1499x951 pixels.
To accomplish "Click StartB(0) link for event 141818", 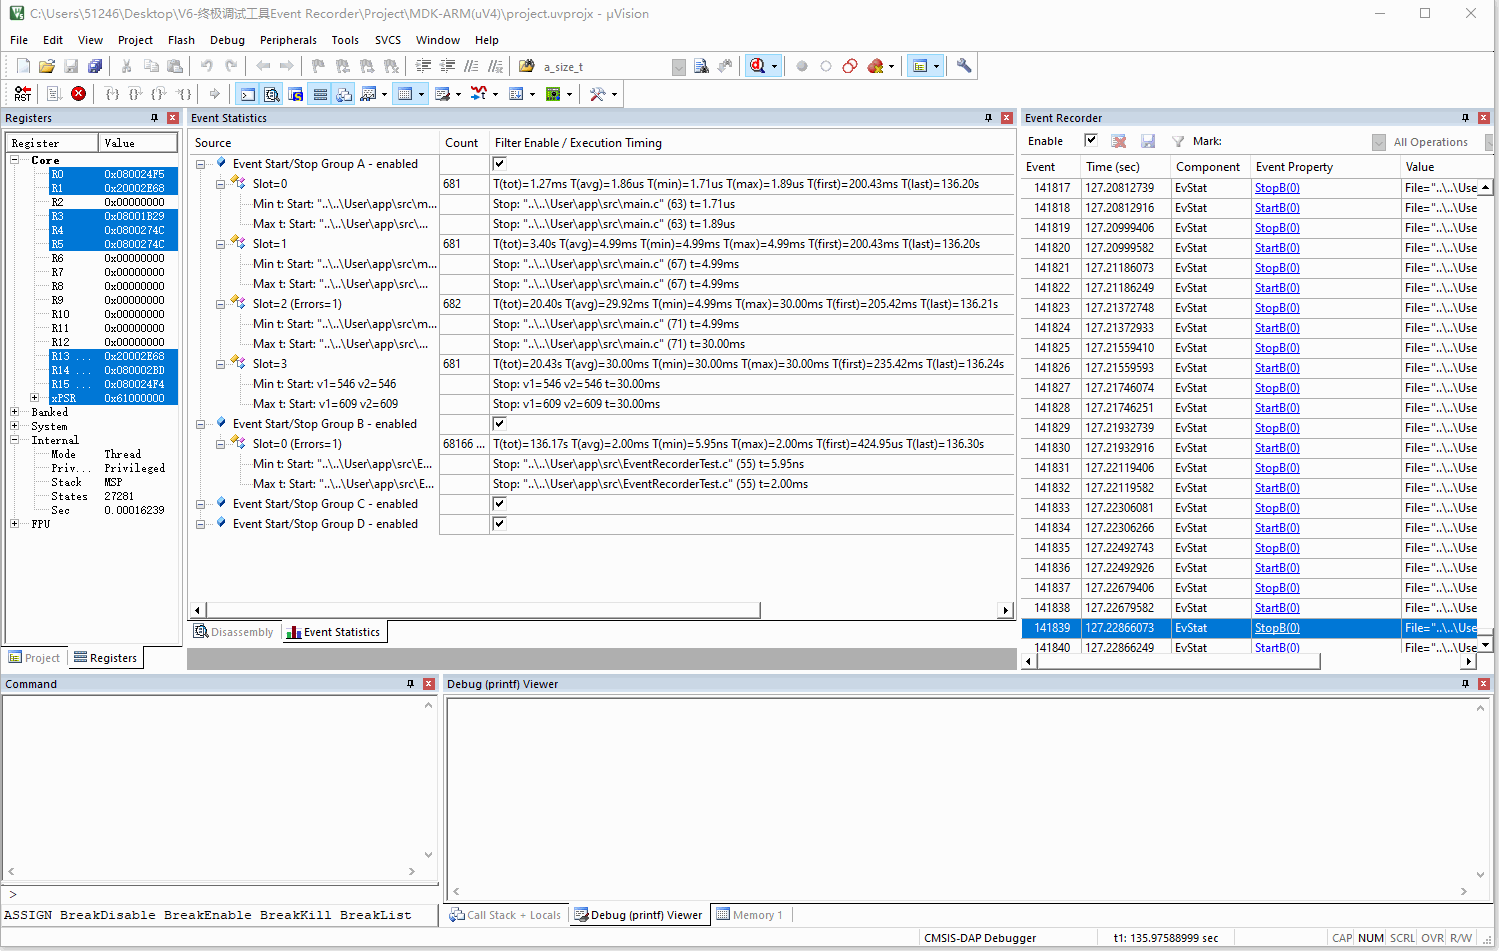I will [x=1277, y=208].
